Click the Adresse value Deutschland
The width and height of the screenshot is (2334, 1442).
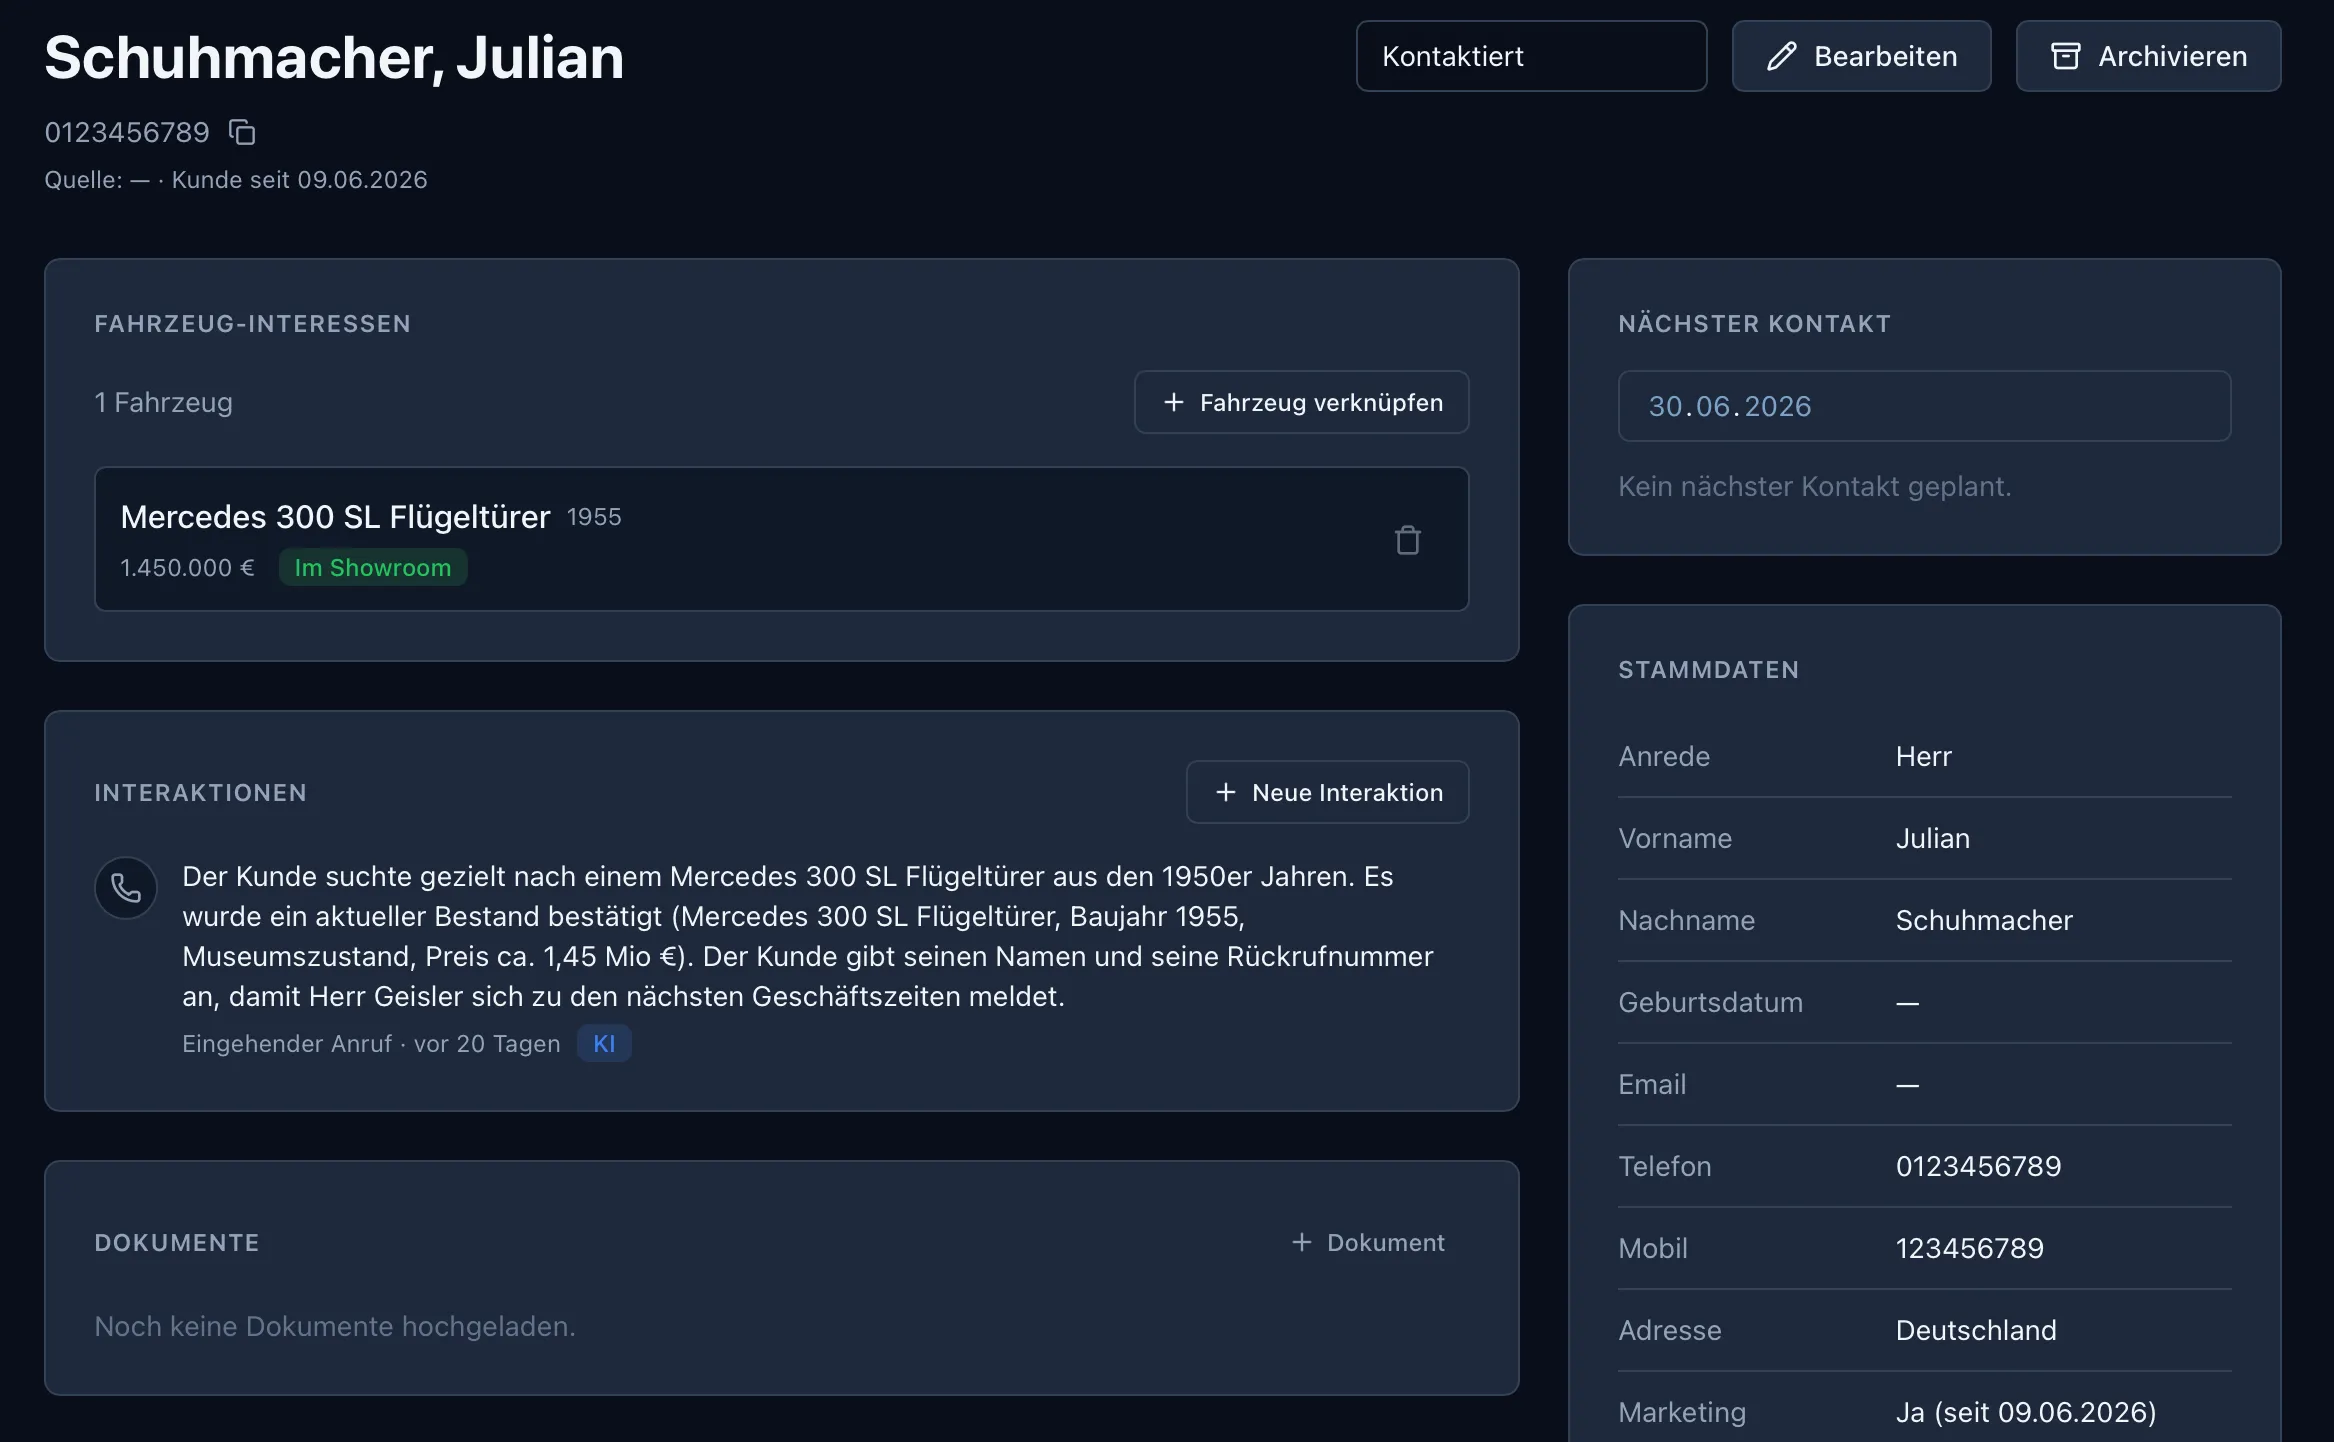1976,1330
